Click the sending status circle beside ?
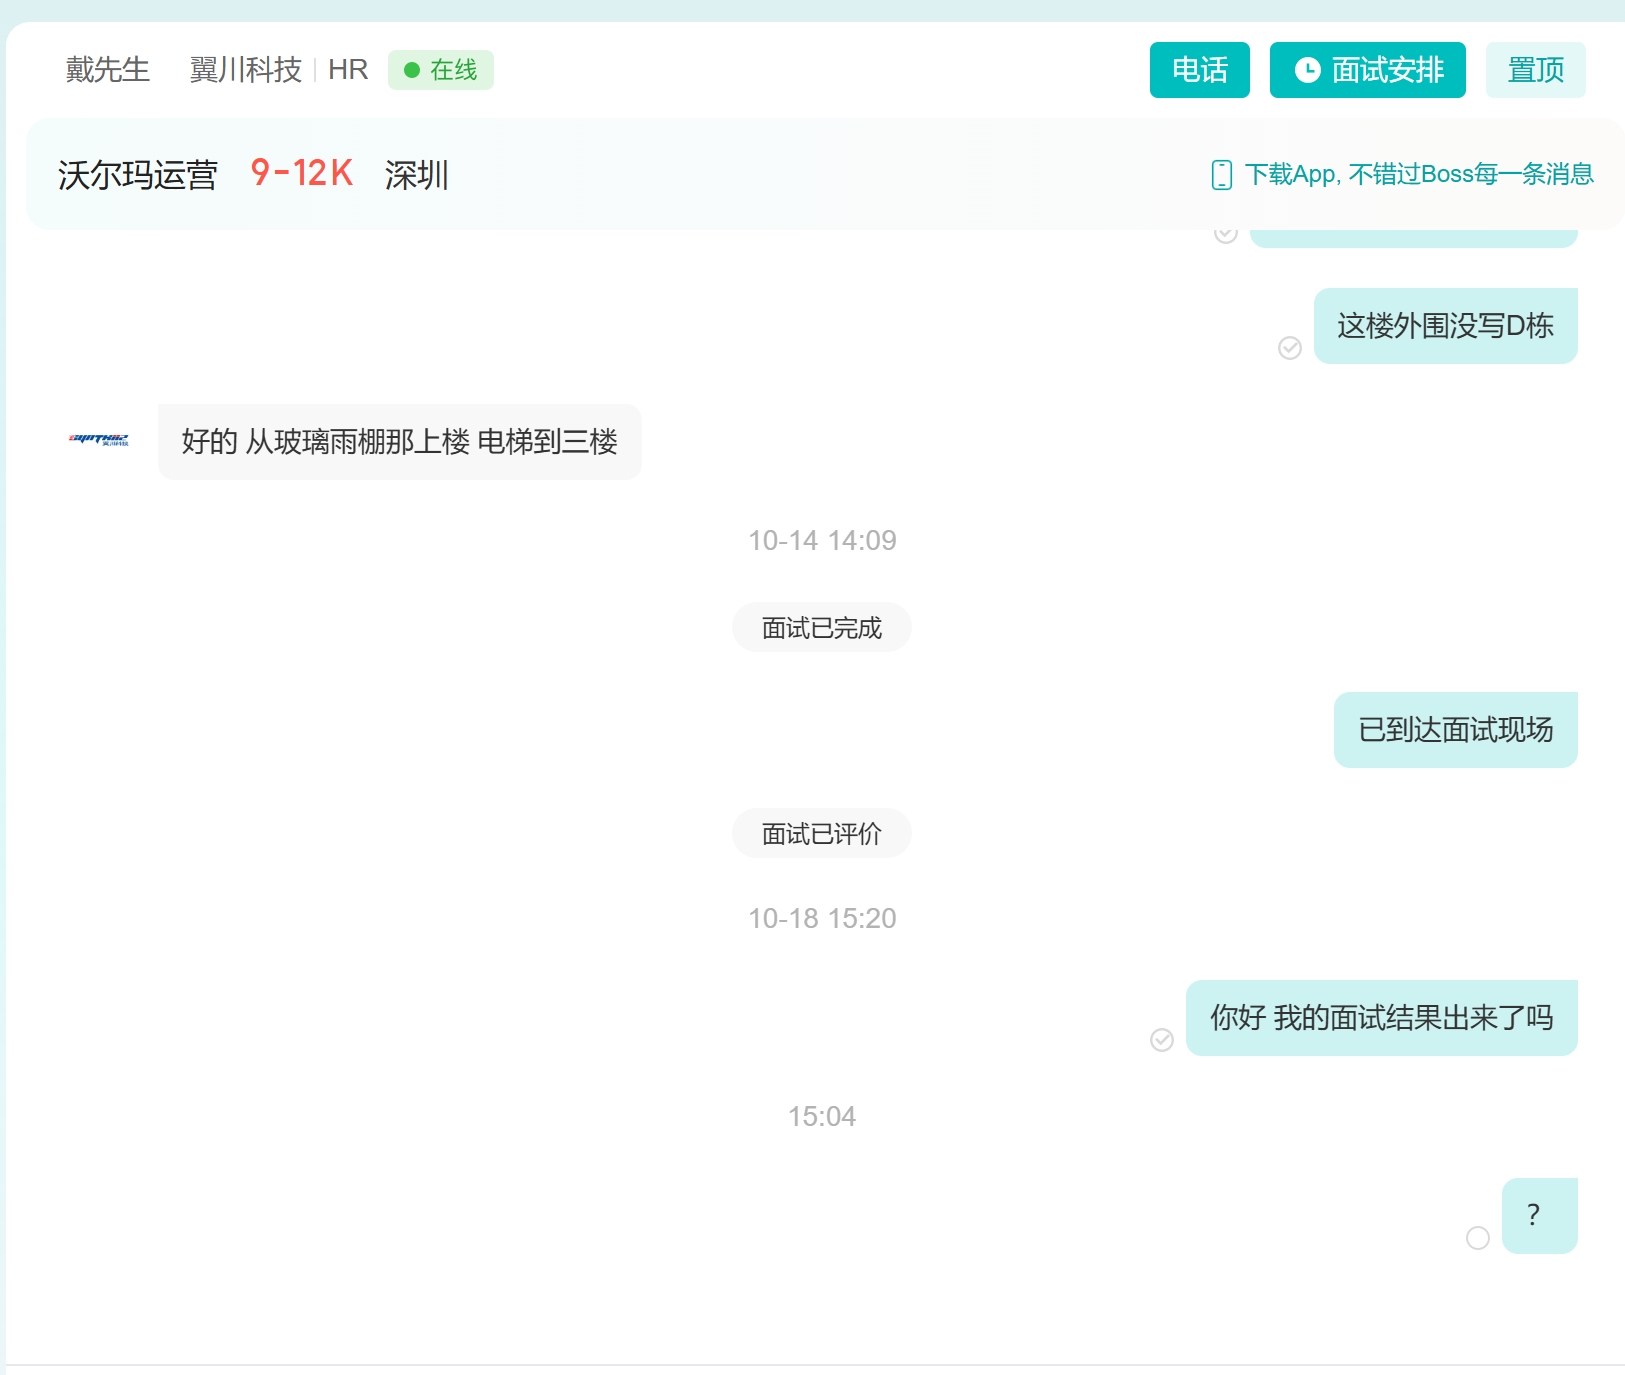The height and width of the screenshot is (1375, 1625). tap(1478, 1238)
